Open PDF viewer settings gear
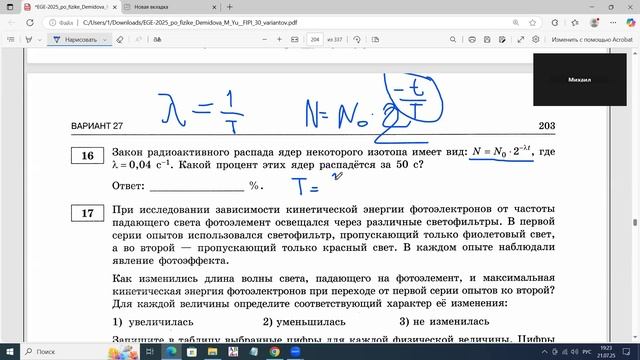 tap(536, 40)
